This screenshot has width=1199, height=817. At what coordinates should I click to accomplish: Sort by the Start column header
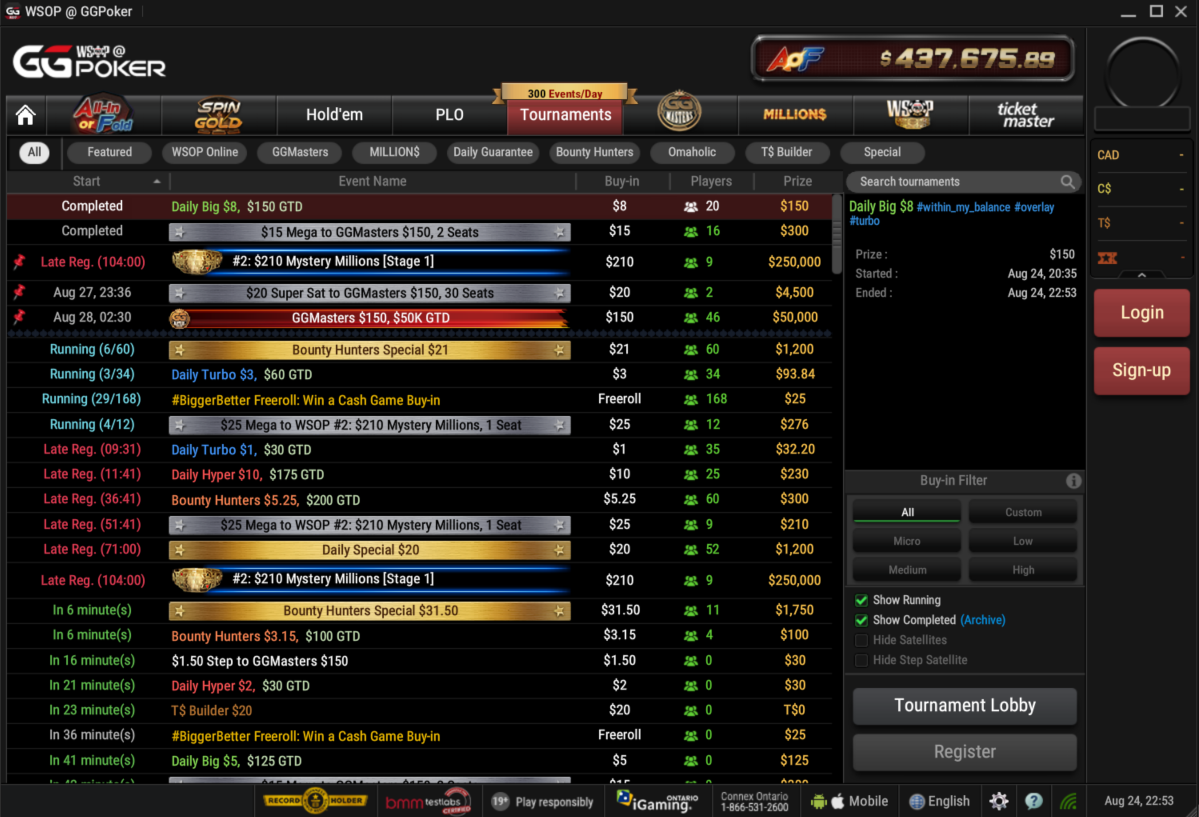point(87,181)
